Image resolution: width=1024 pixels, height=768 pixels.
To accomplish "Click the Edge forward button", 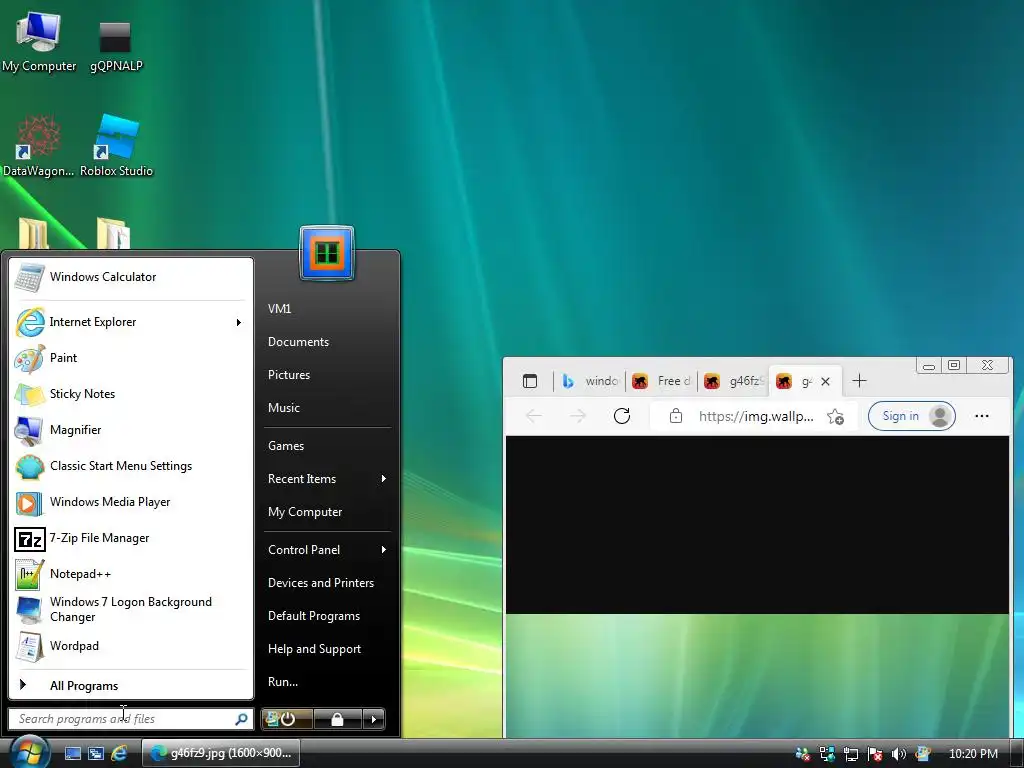I will point(578,416).
